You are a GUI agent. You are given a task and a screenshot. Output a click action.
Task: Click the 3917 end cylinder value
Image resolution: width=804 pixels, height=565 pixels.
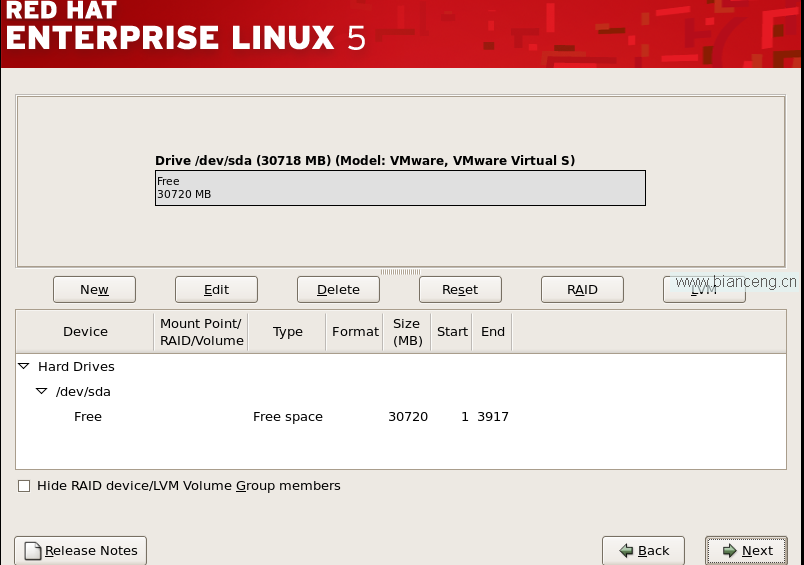(x=493, y=417)
